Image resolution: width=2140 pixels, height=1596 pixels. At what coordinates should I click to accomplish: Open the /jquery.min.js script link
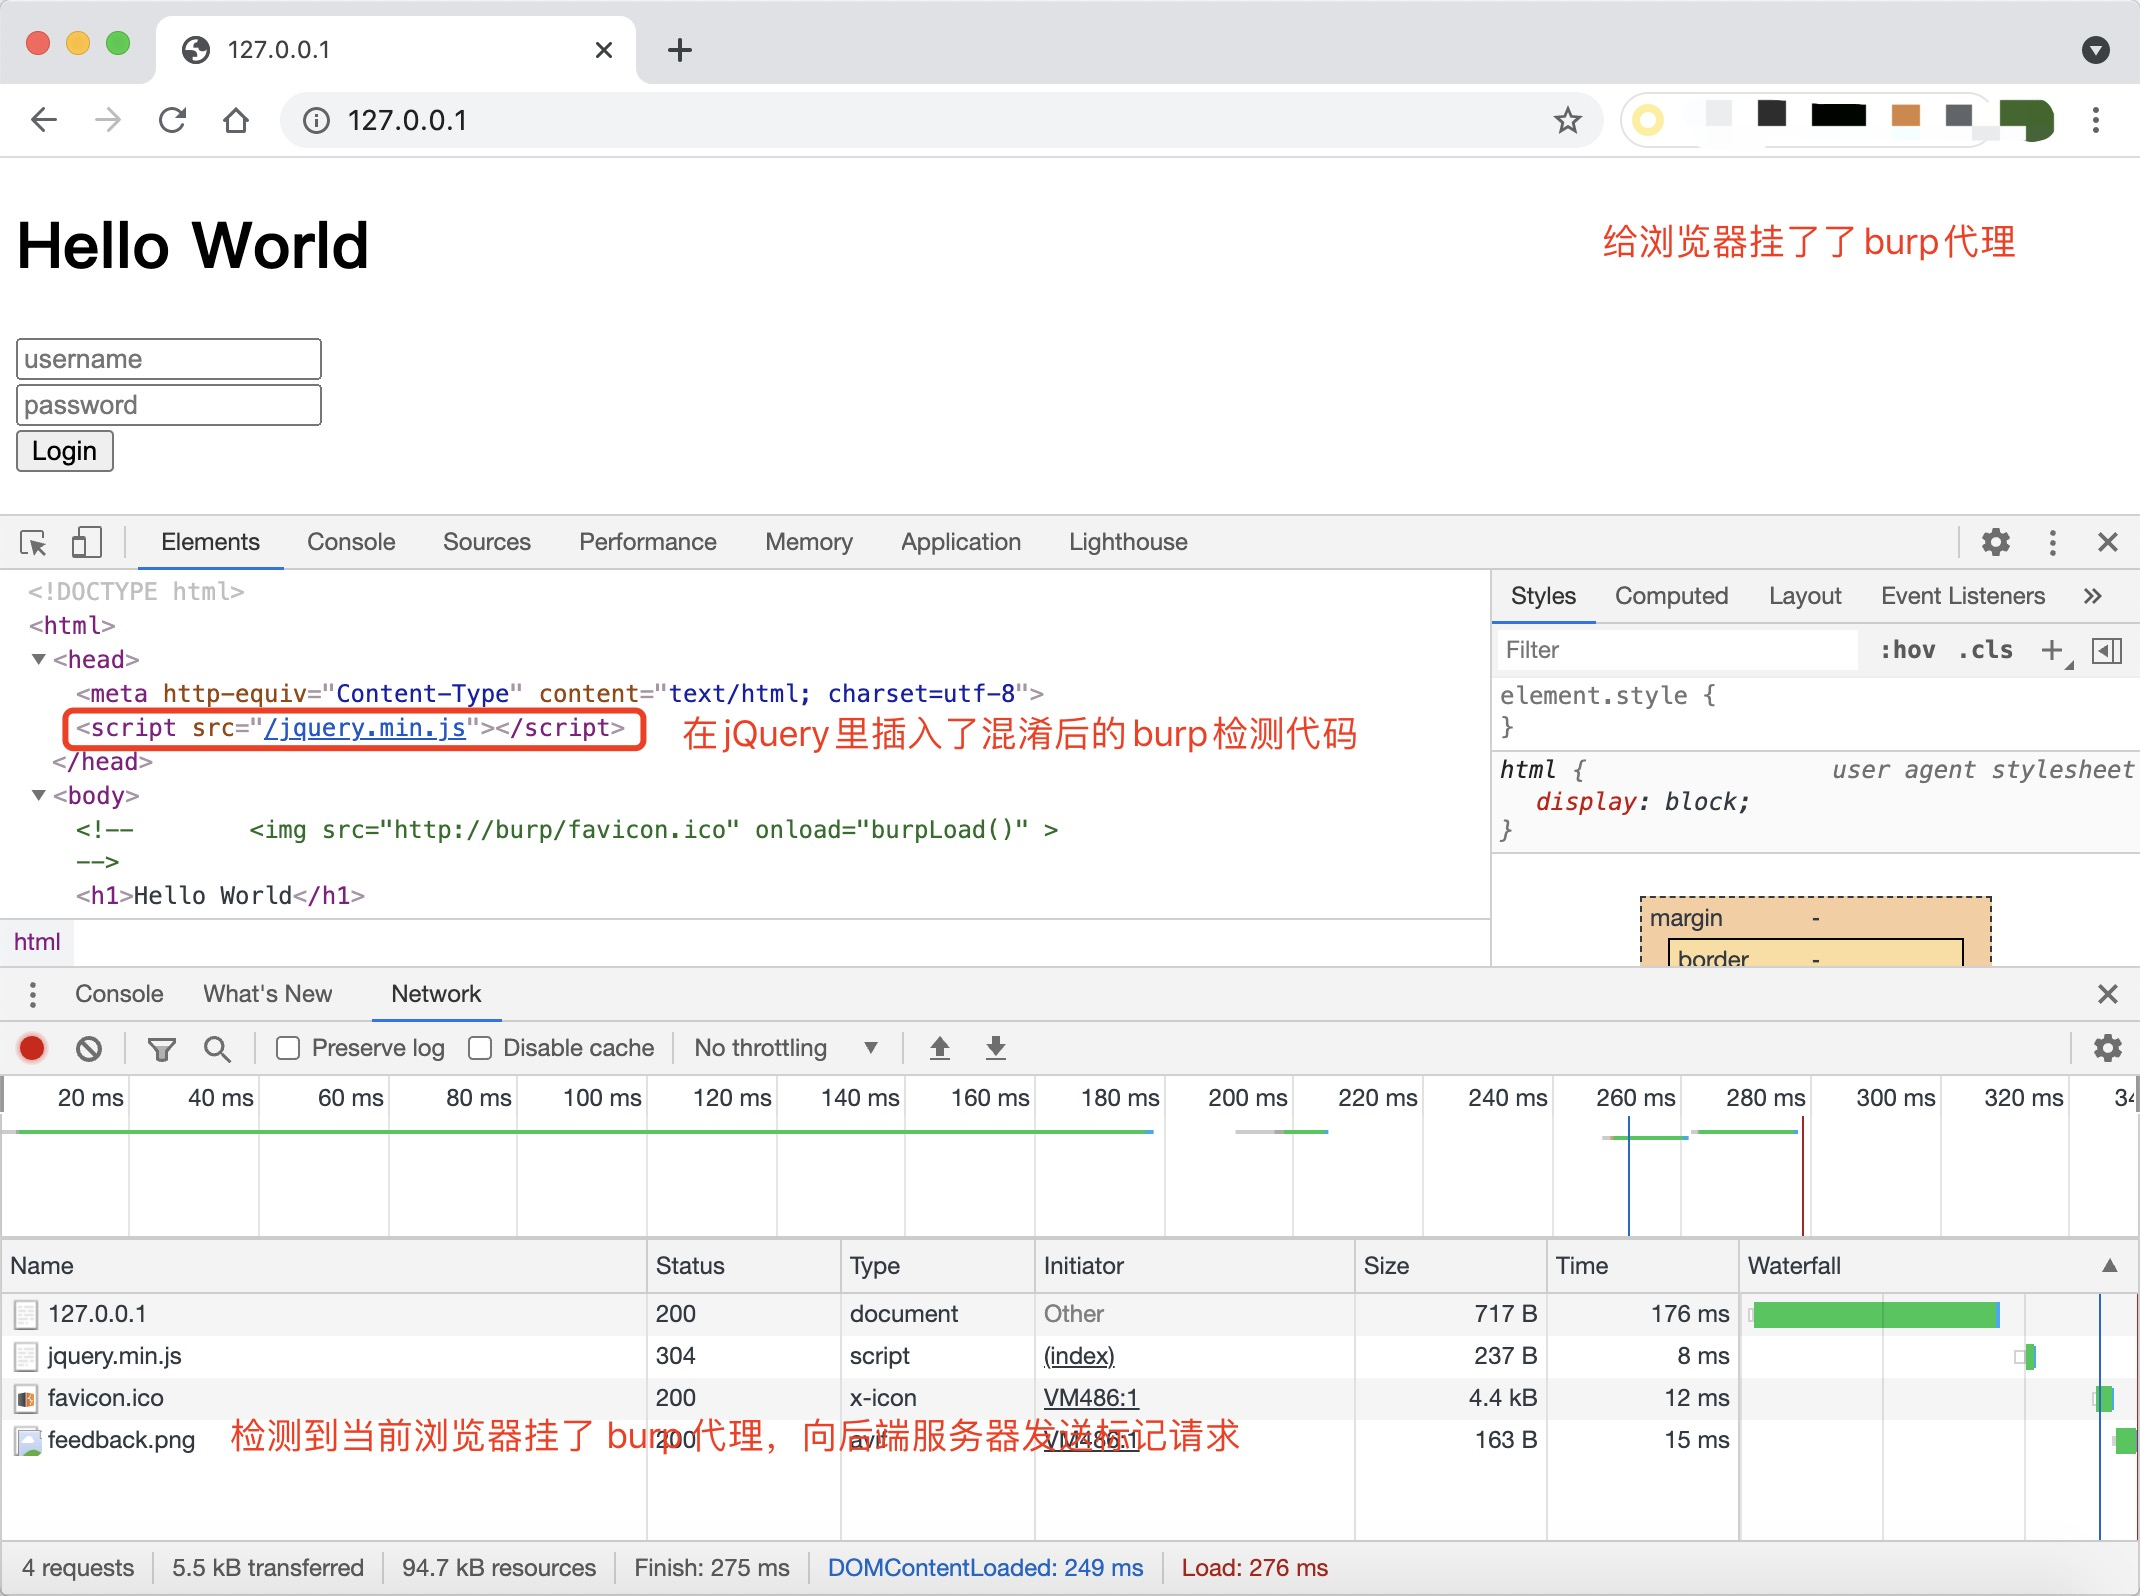(365, 728)
